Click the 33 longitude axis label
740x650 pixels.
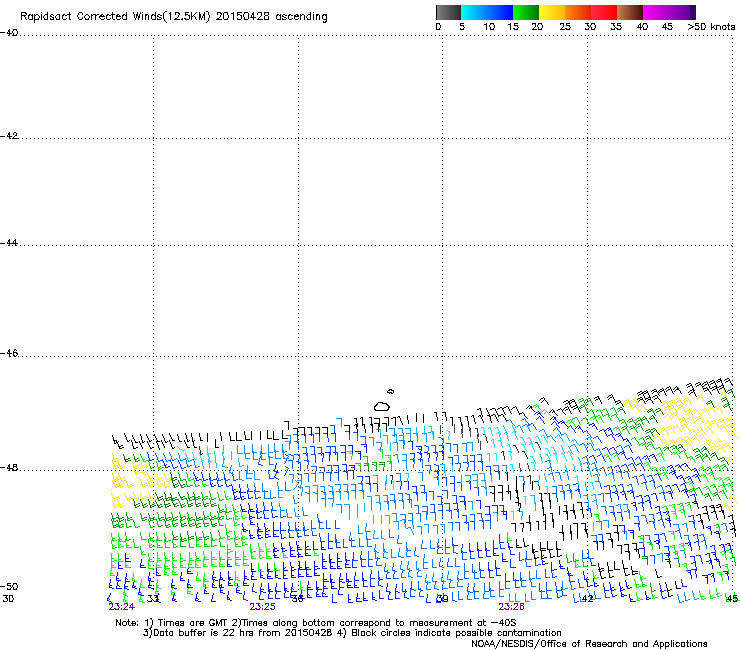click(x=153, y=599)
